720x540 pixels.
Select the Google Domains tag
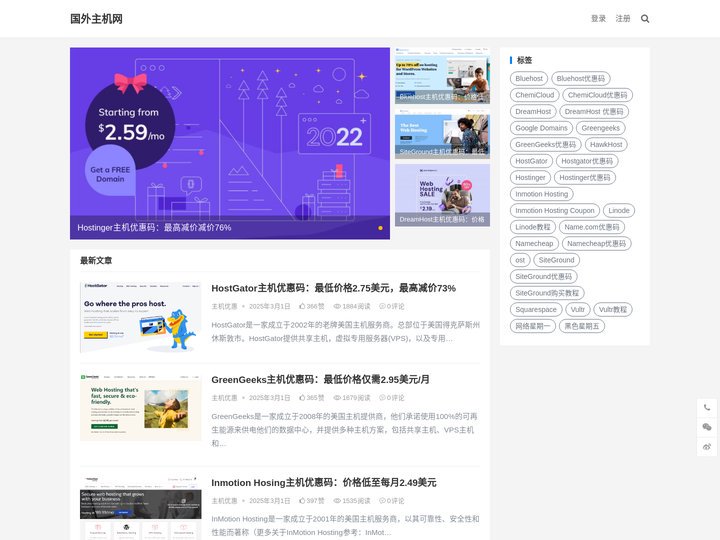[x=541, y=128]
